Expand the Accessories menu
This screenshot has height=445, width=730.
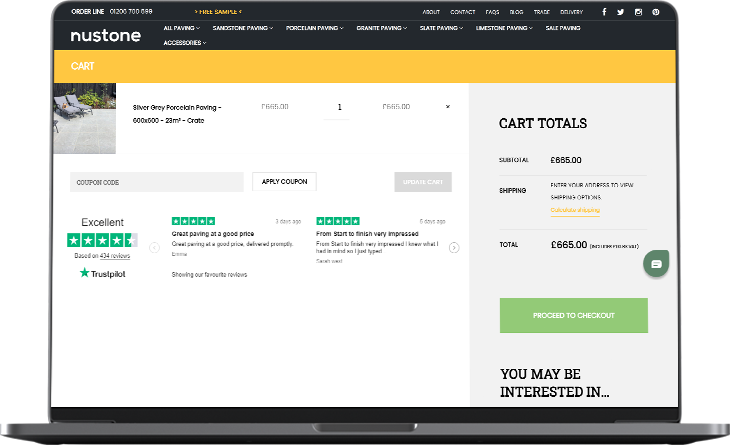click(185, 42)
